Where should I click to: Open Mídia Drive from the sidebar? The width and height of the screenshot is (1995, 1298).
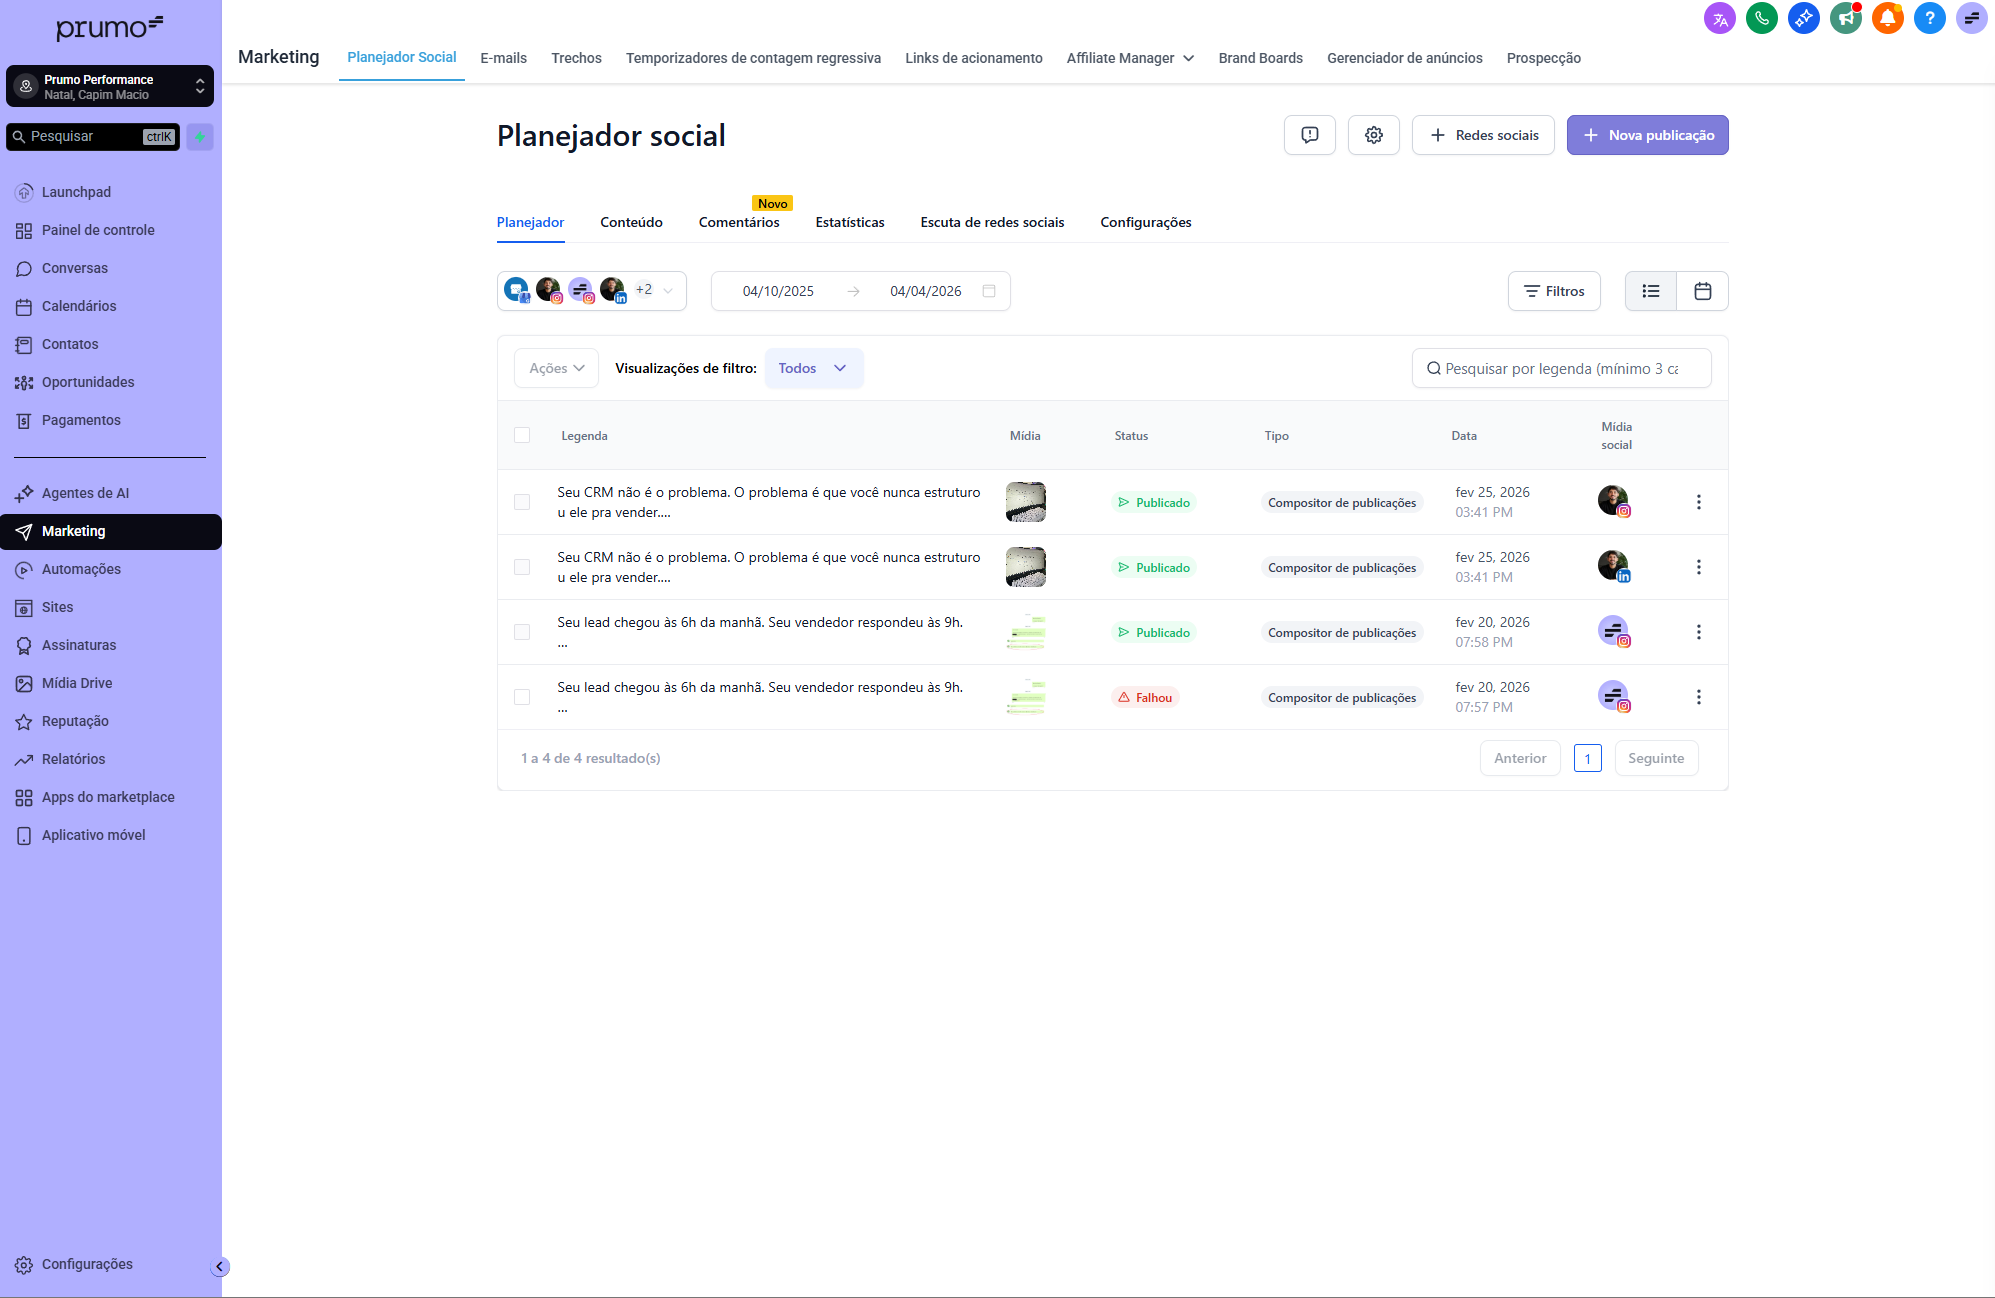coord(76,683)
